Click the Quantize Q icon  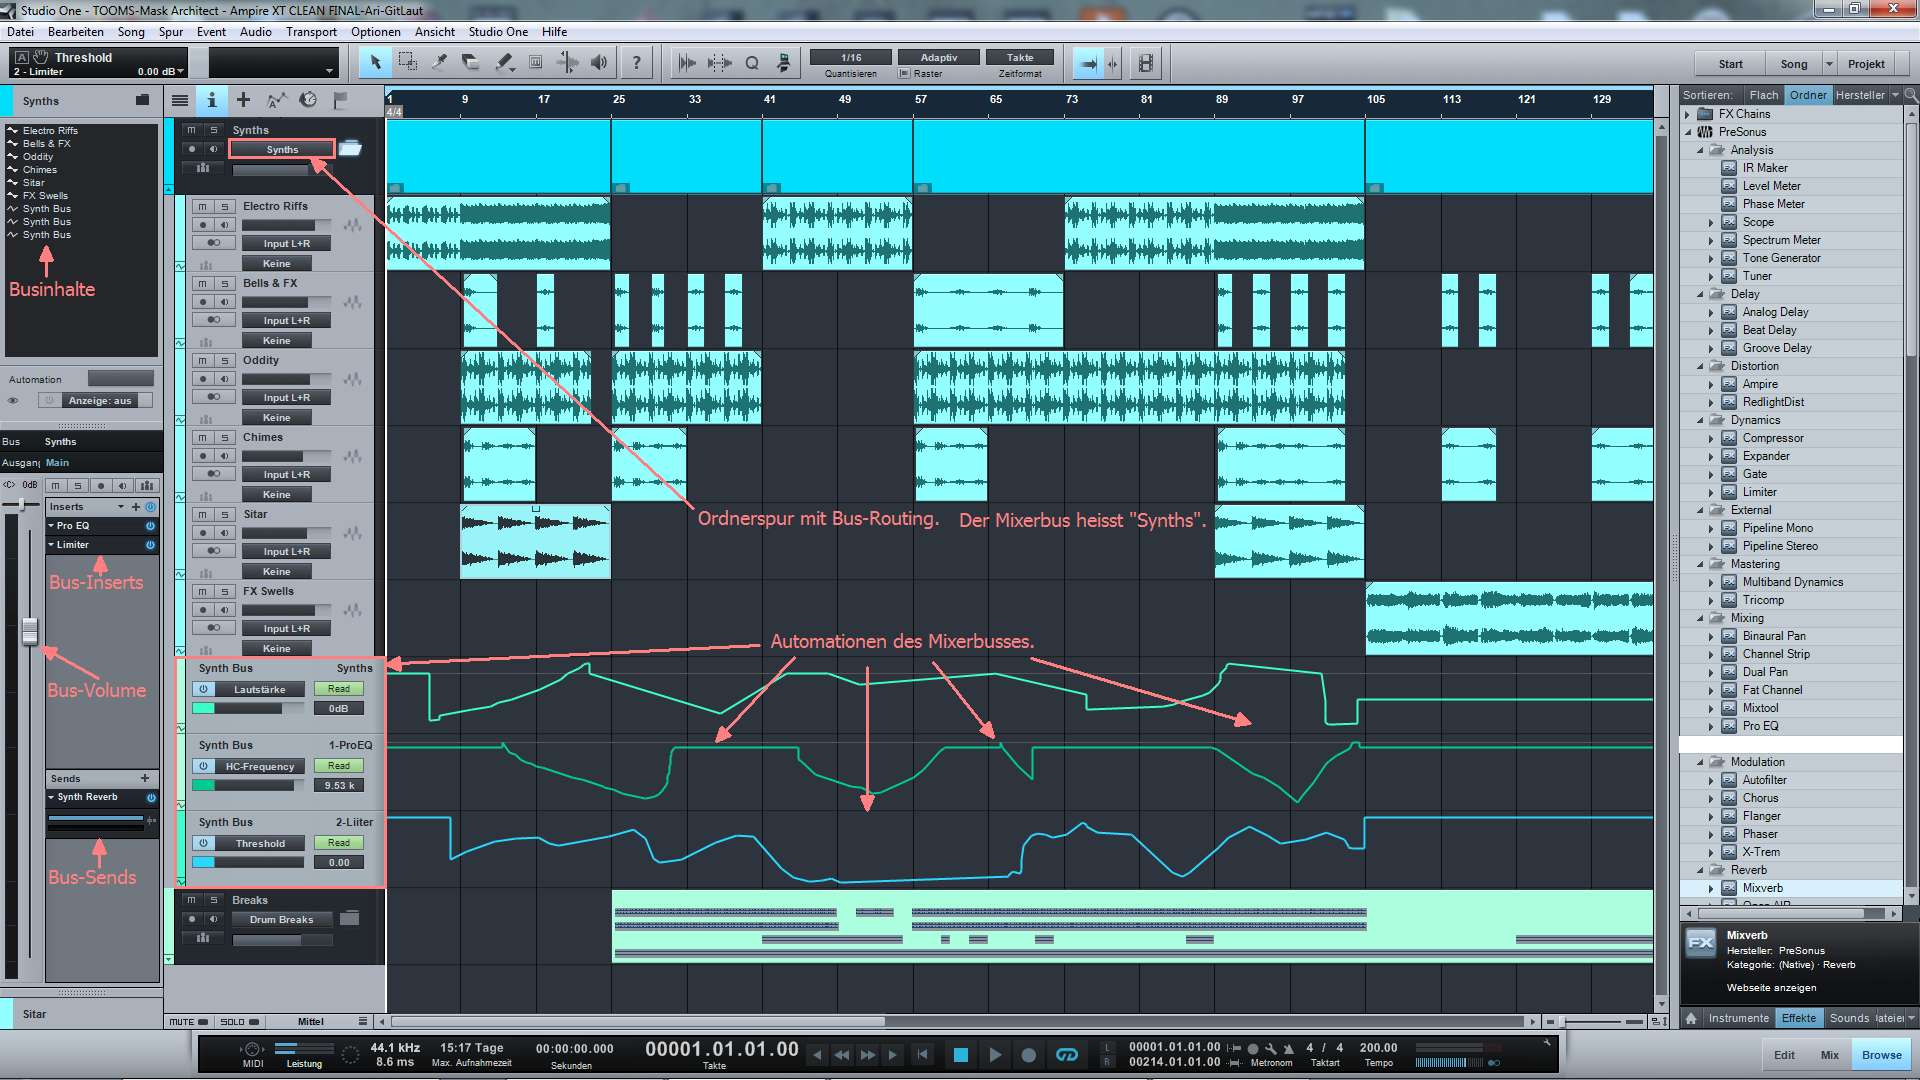[x=752, y=63]
